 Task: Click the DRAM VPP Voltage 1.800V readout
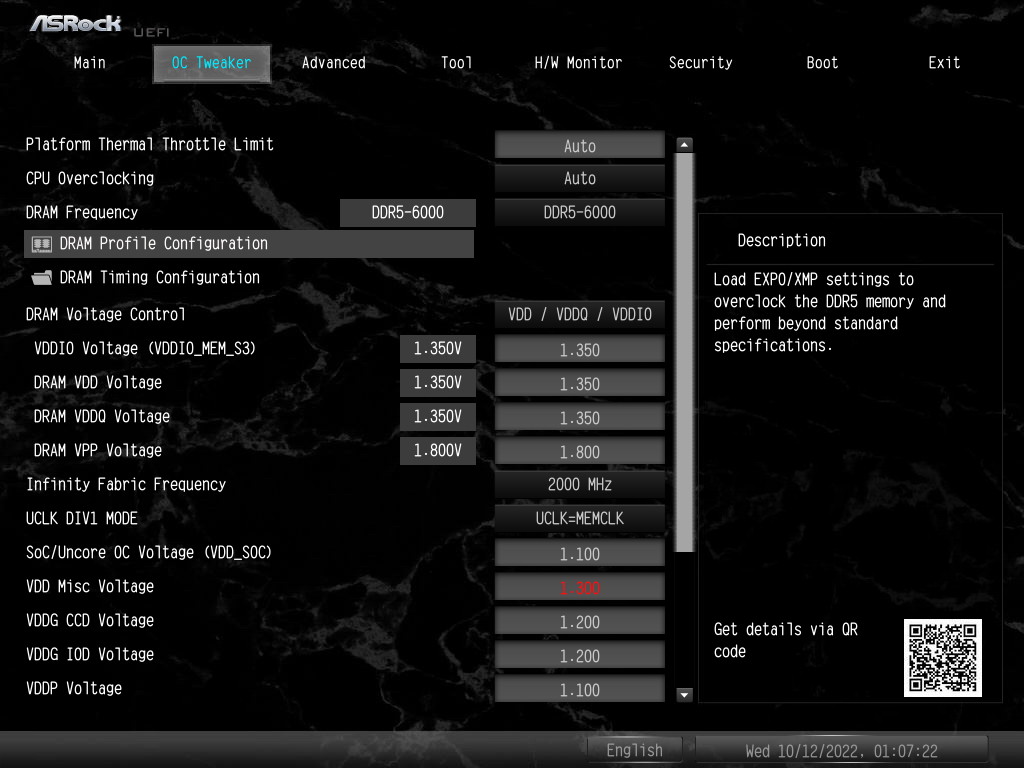438,450
